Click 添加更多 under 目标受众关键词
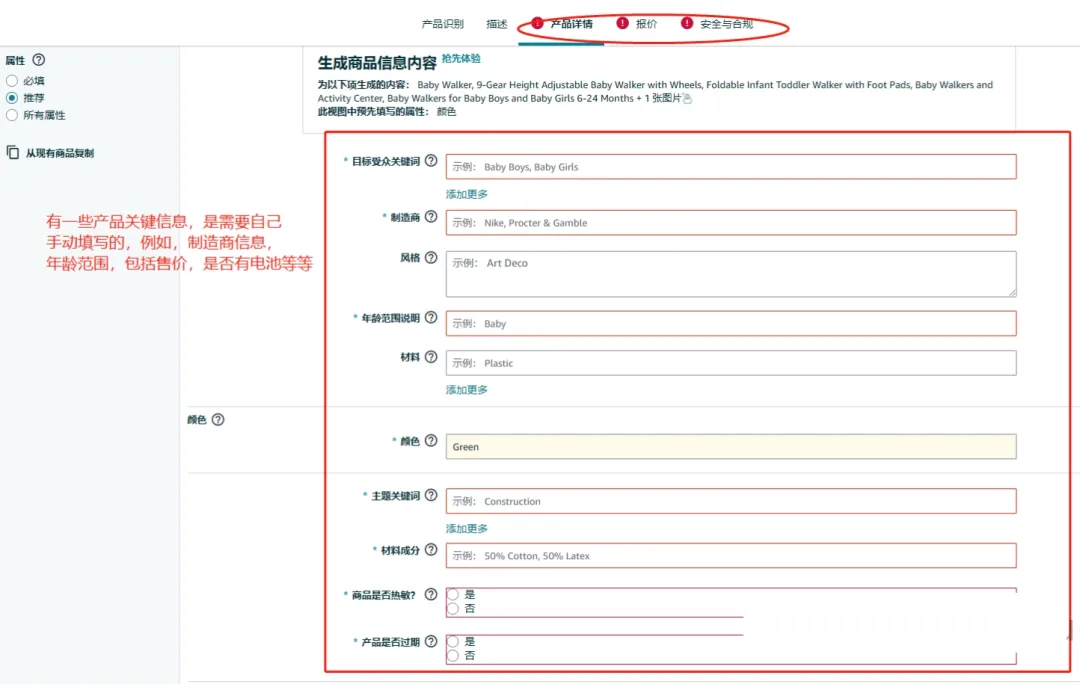 466,194
